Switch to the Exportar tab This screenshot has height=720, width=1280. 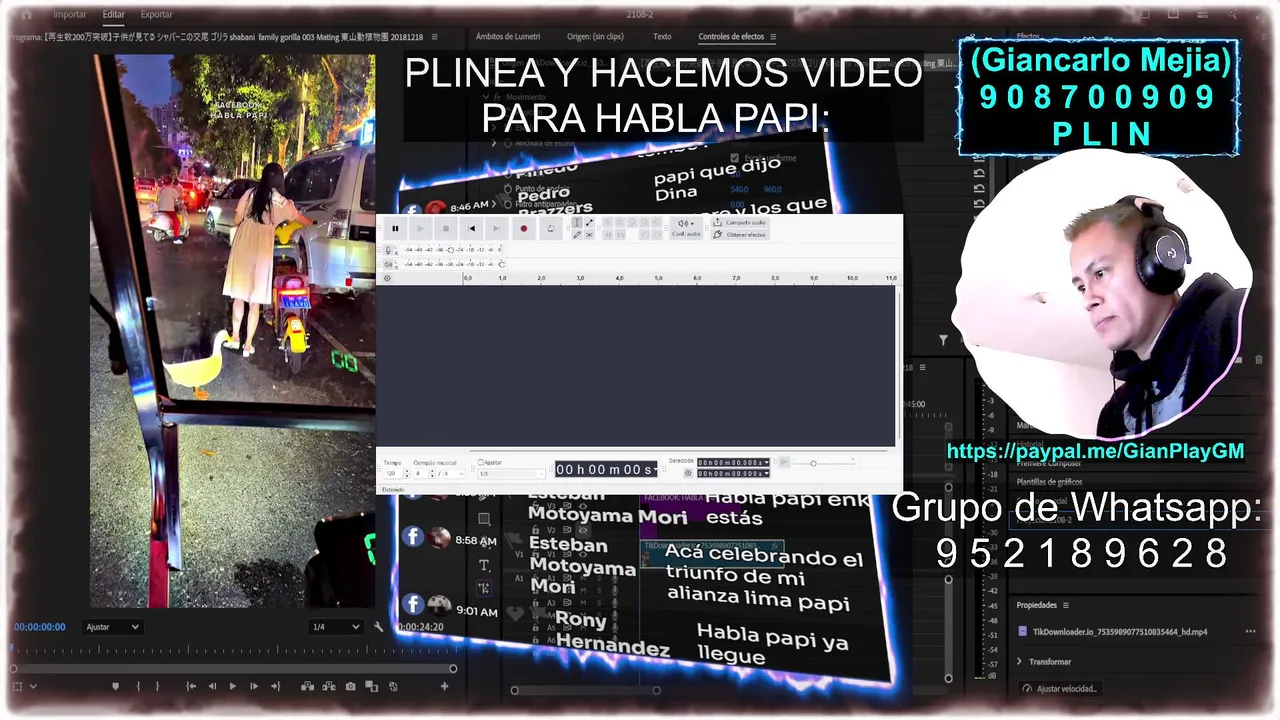156,15
